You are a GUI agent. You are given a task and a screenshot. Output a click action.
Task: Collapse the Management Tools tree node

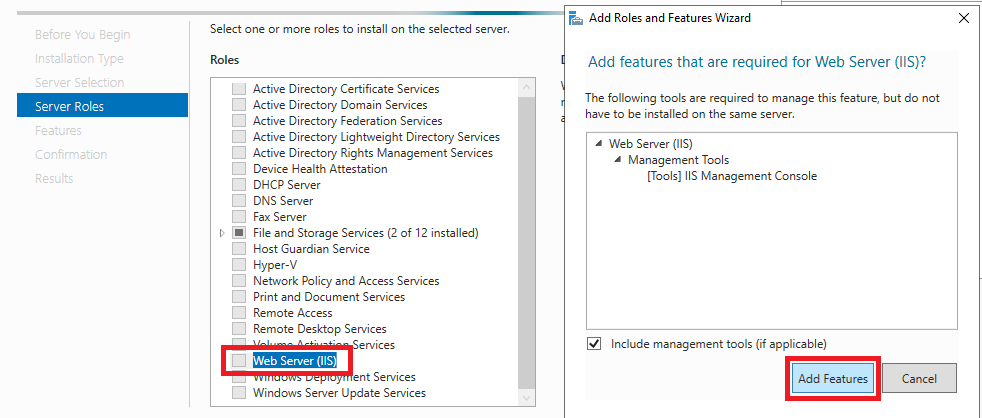[617, 160]
